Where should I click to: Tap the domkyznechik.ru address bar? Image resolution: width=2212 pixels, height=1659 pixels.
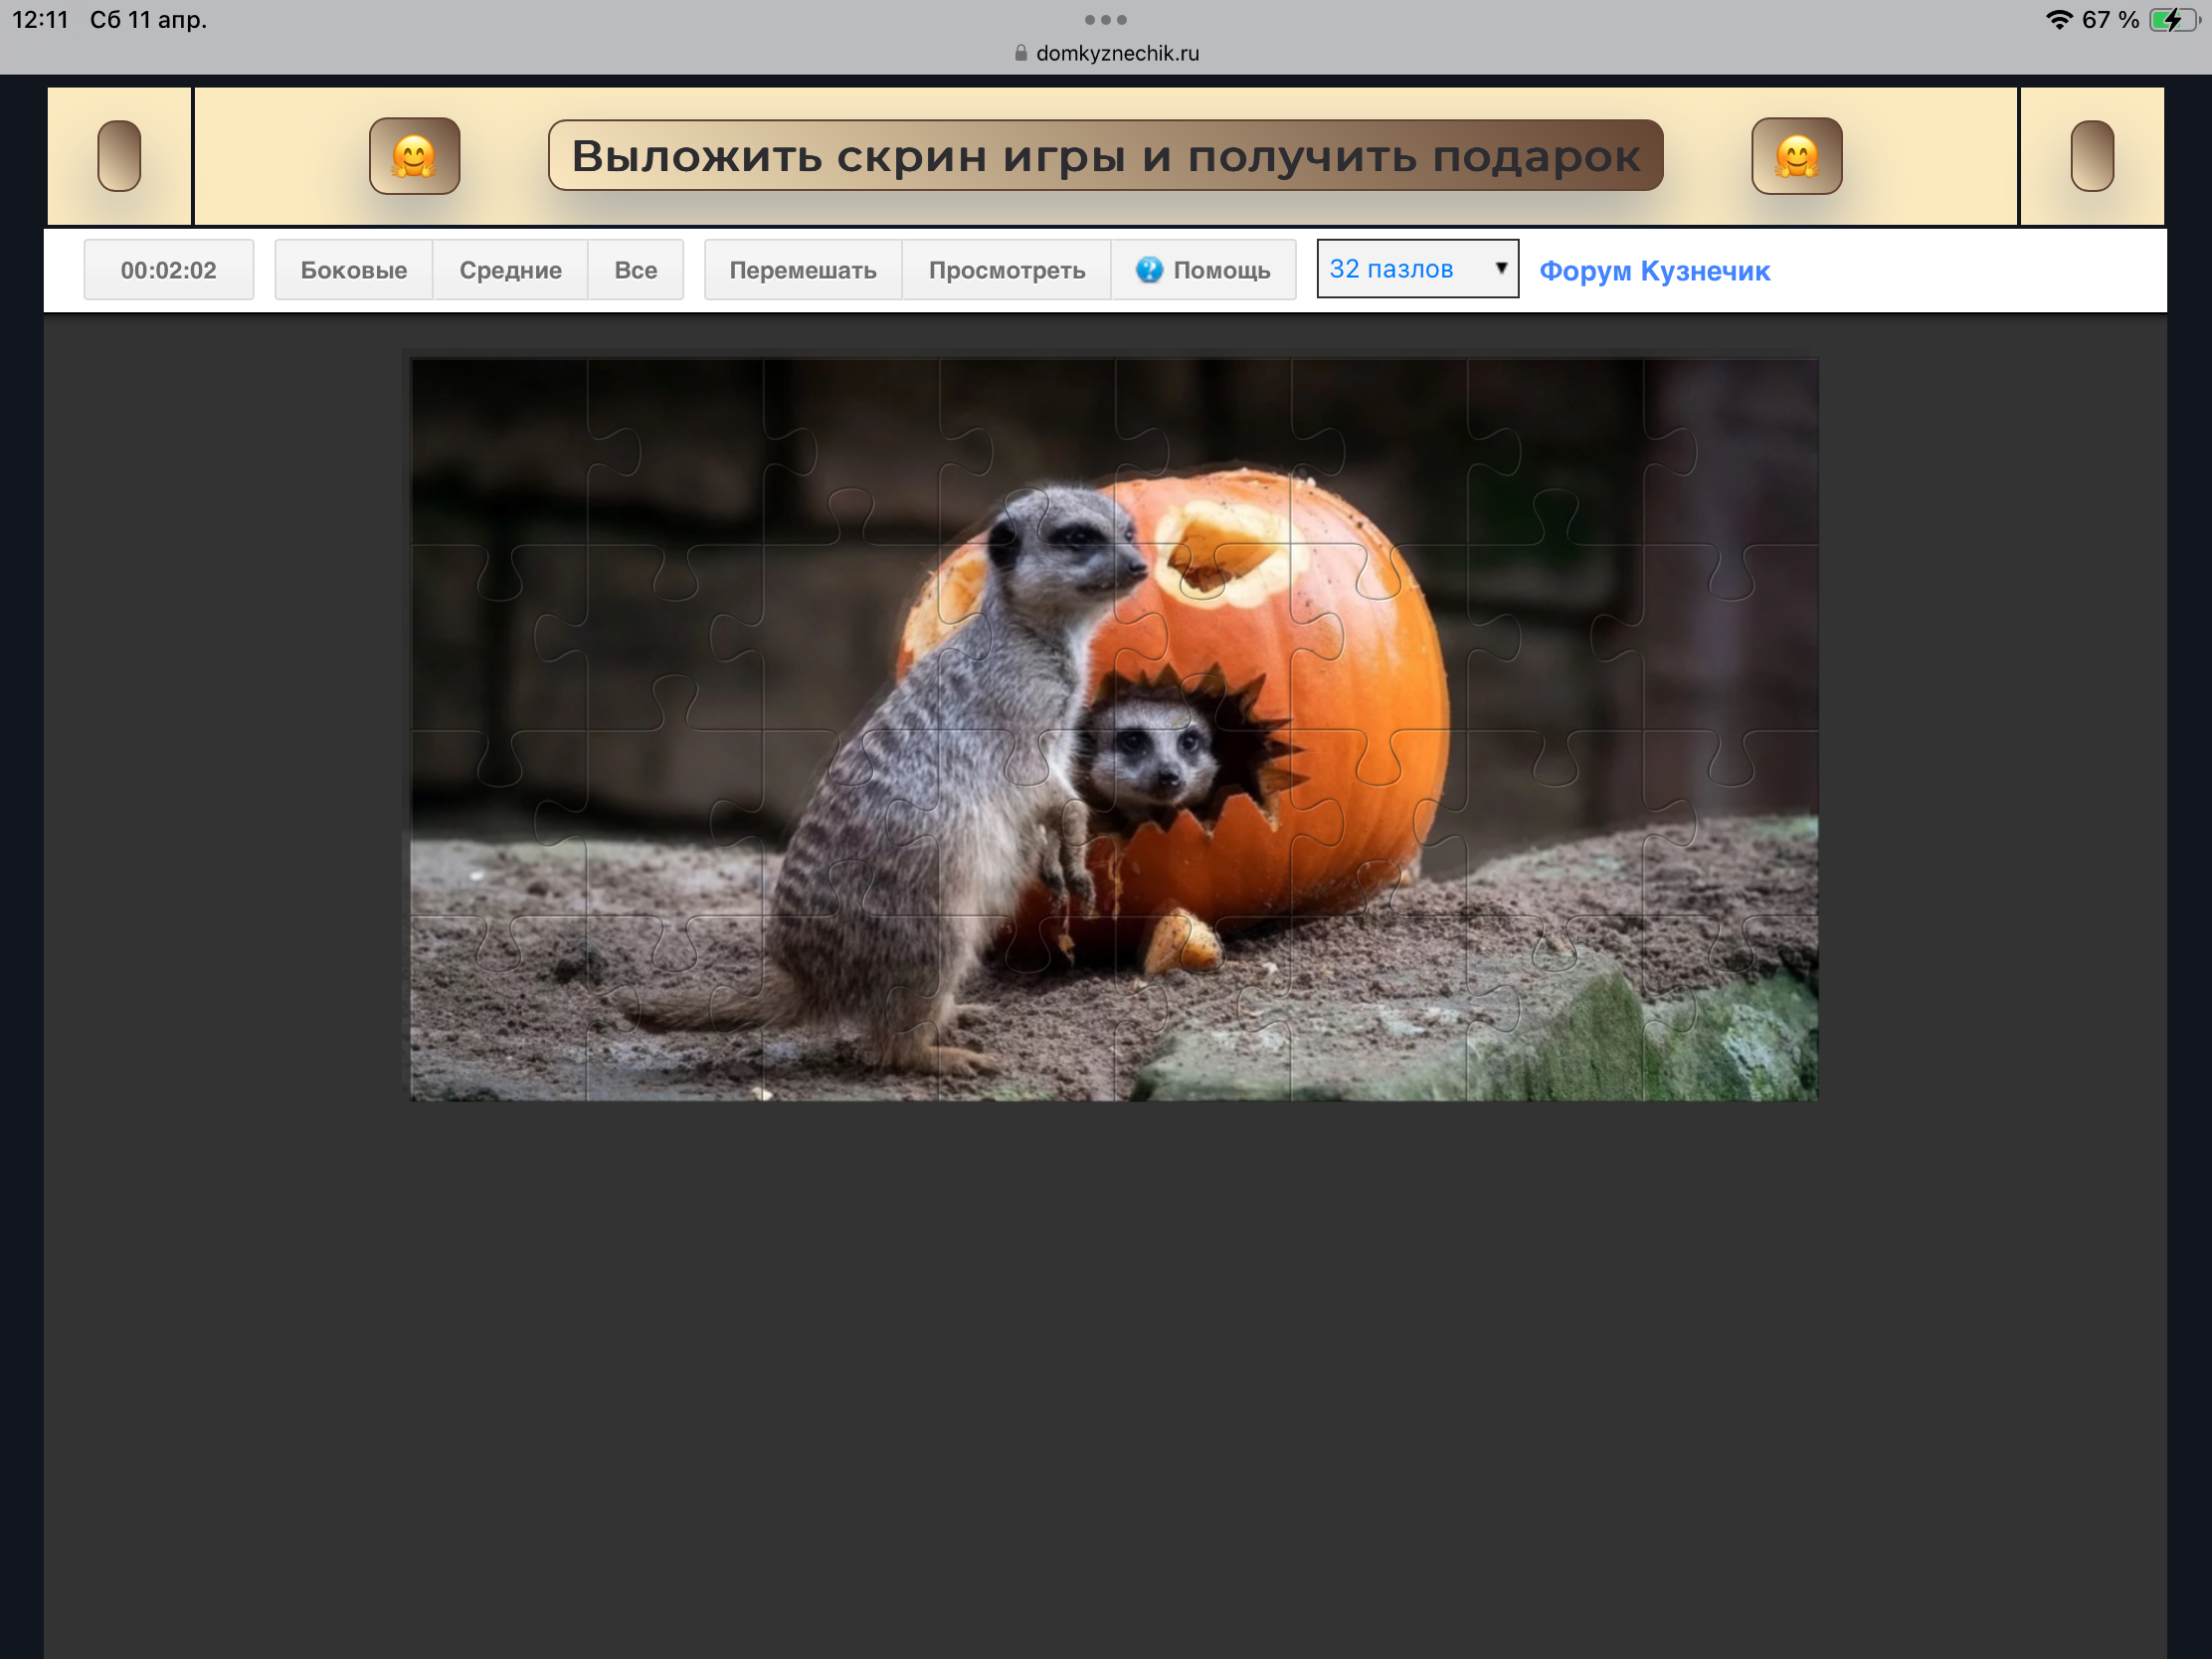point(1116,53)
